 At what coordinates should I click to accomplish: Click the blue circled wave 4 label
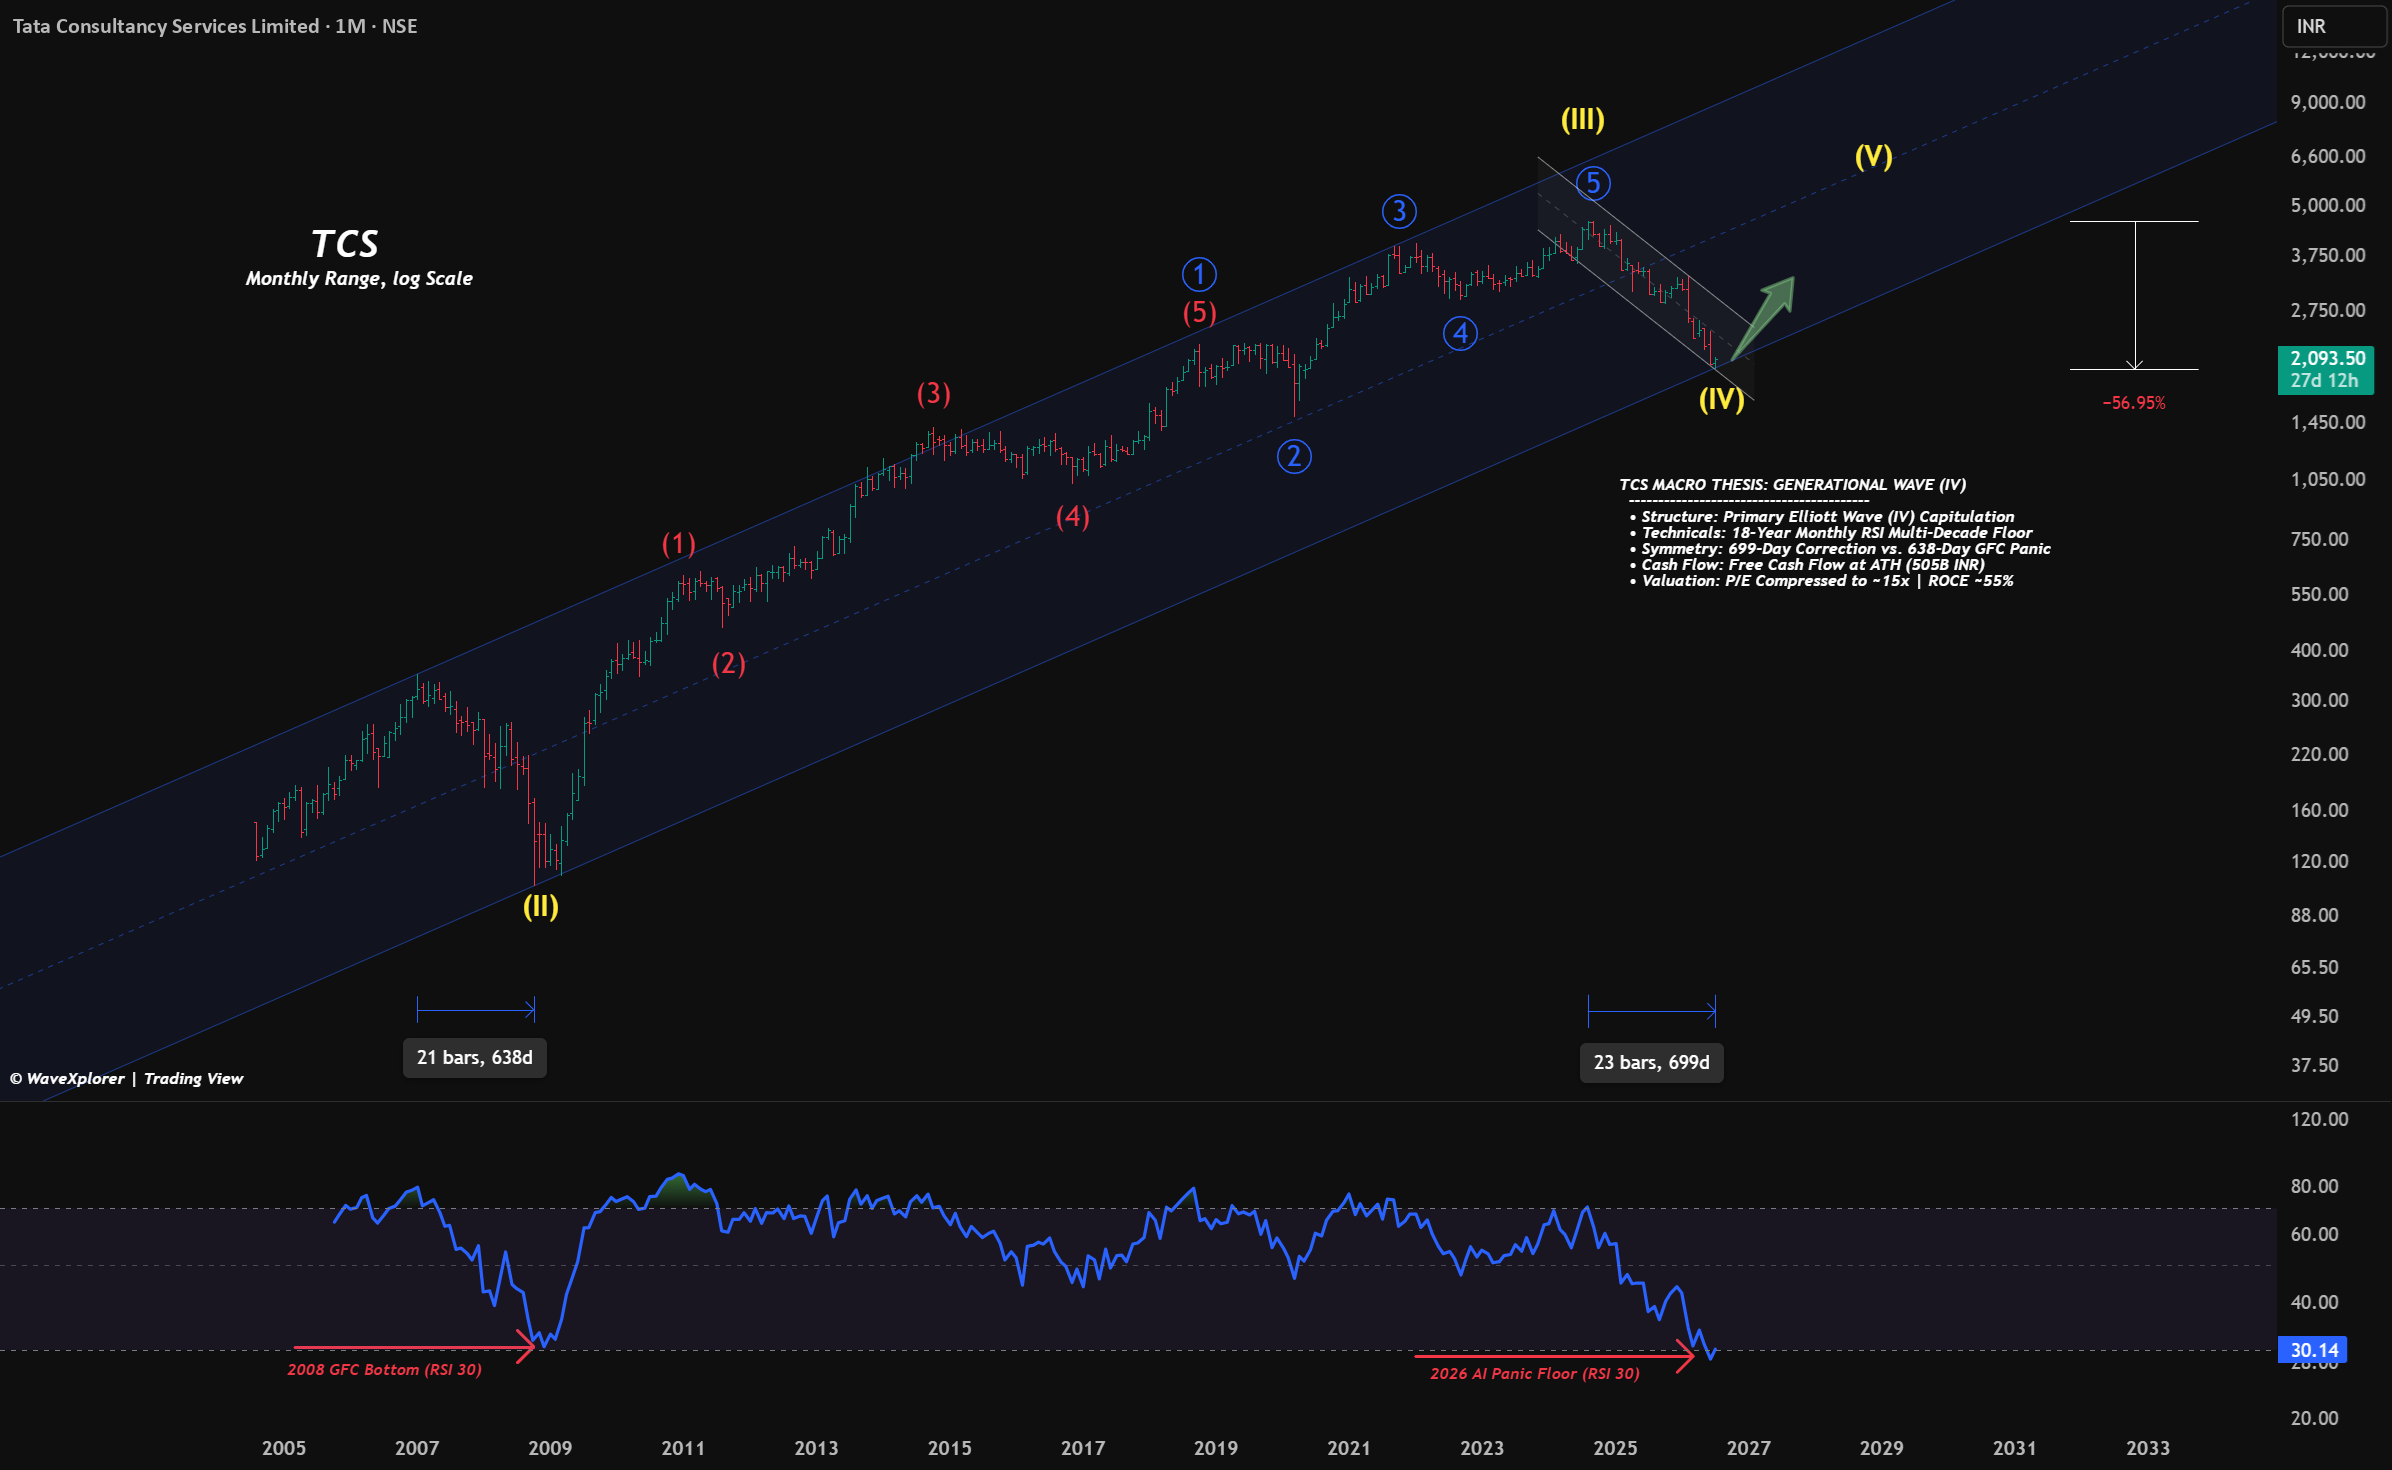point(1460,333)
